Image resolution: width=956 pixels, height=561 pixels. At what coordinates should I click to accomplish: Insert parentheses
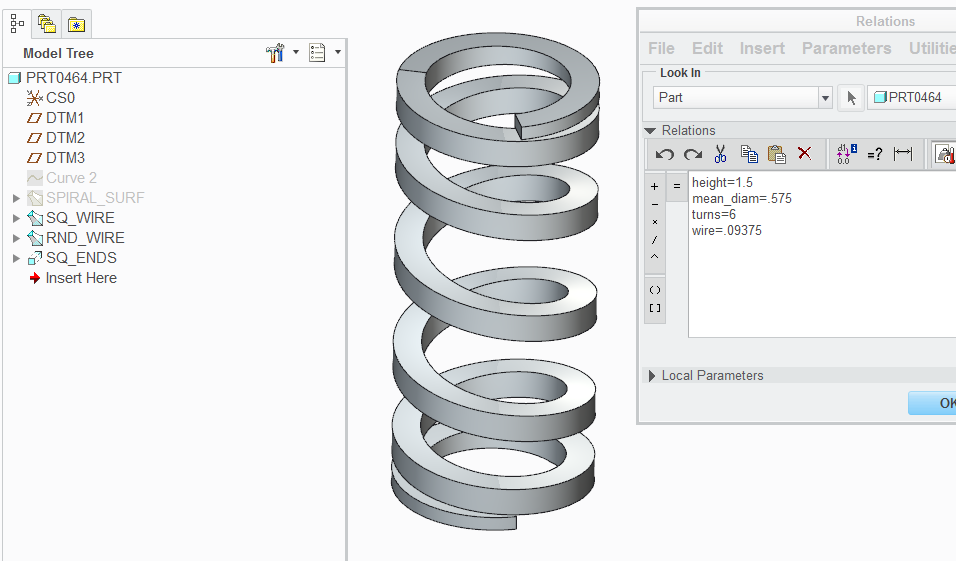tap(655, 290)
